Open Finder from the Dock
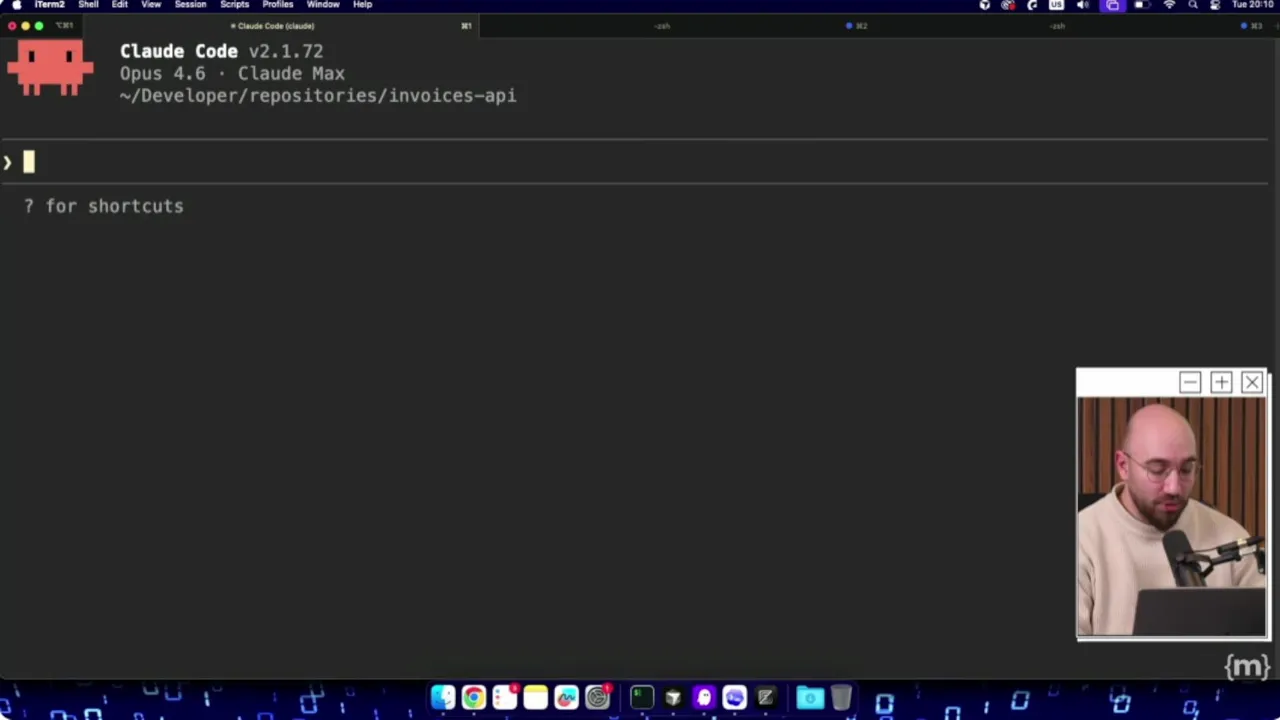 [x=443, y=697]
